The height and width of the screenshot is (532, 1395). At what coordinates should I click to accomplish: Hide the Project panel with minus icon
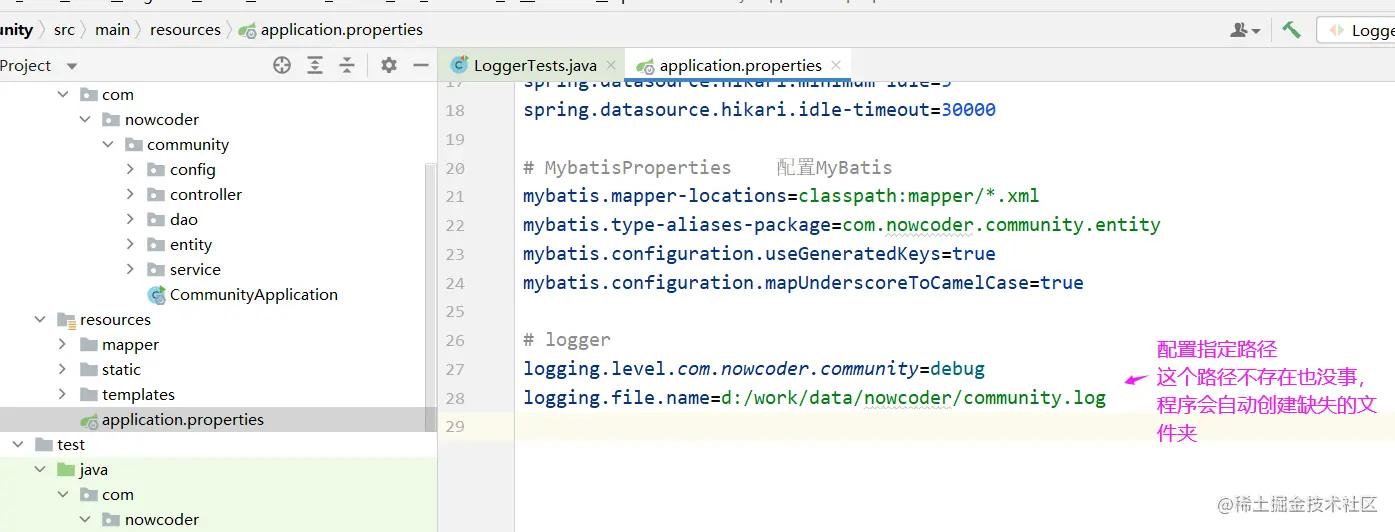(421, 65)
